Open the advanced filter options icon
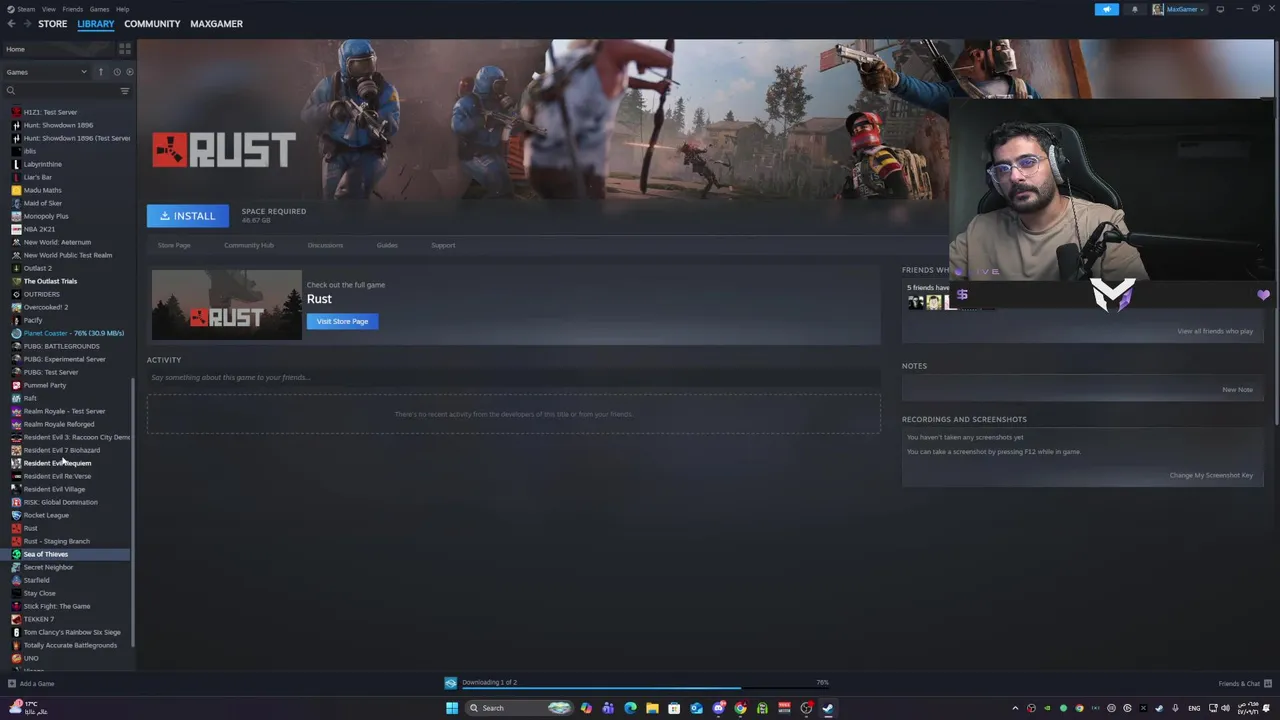This screenshot has width=1280, height=720. pos(125,91)
